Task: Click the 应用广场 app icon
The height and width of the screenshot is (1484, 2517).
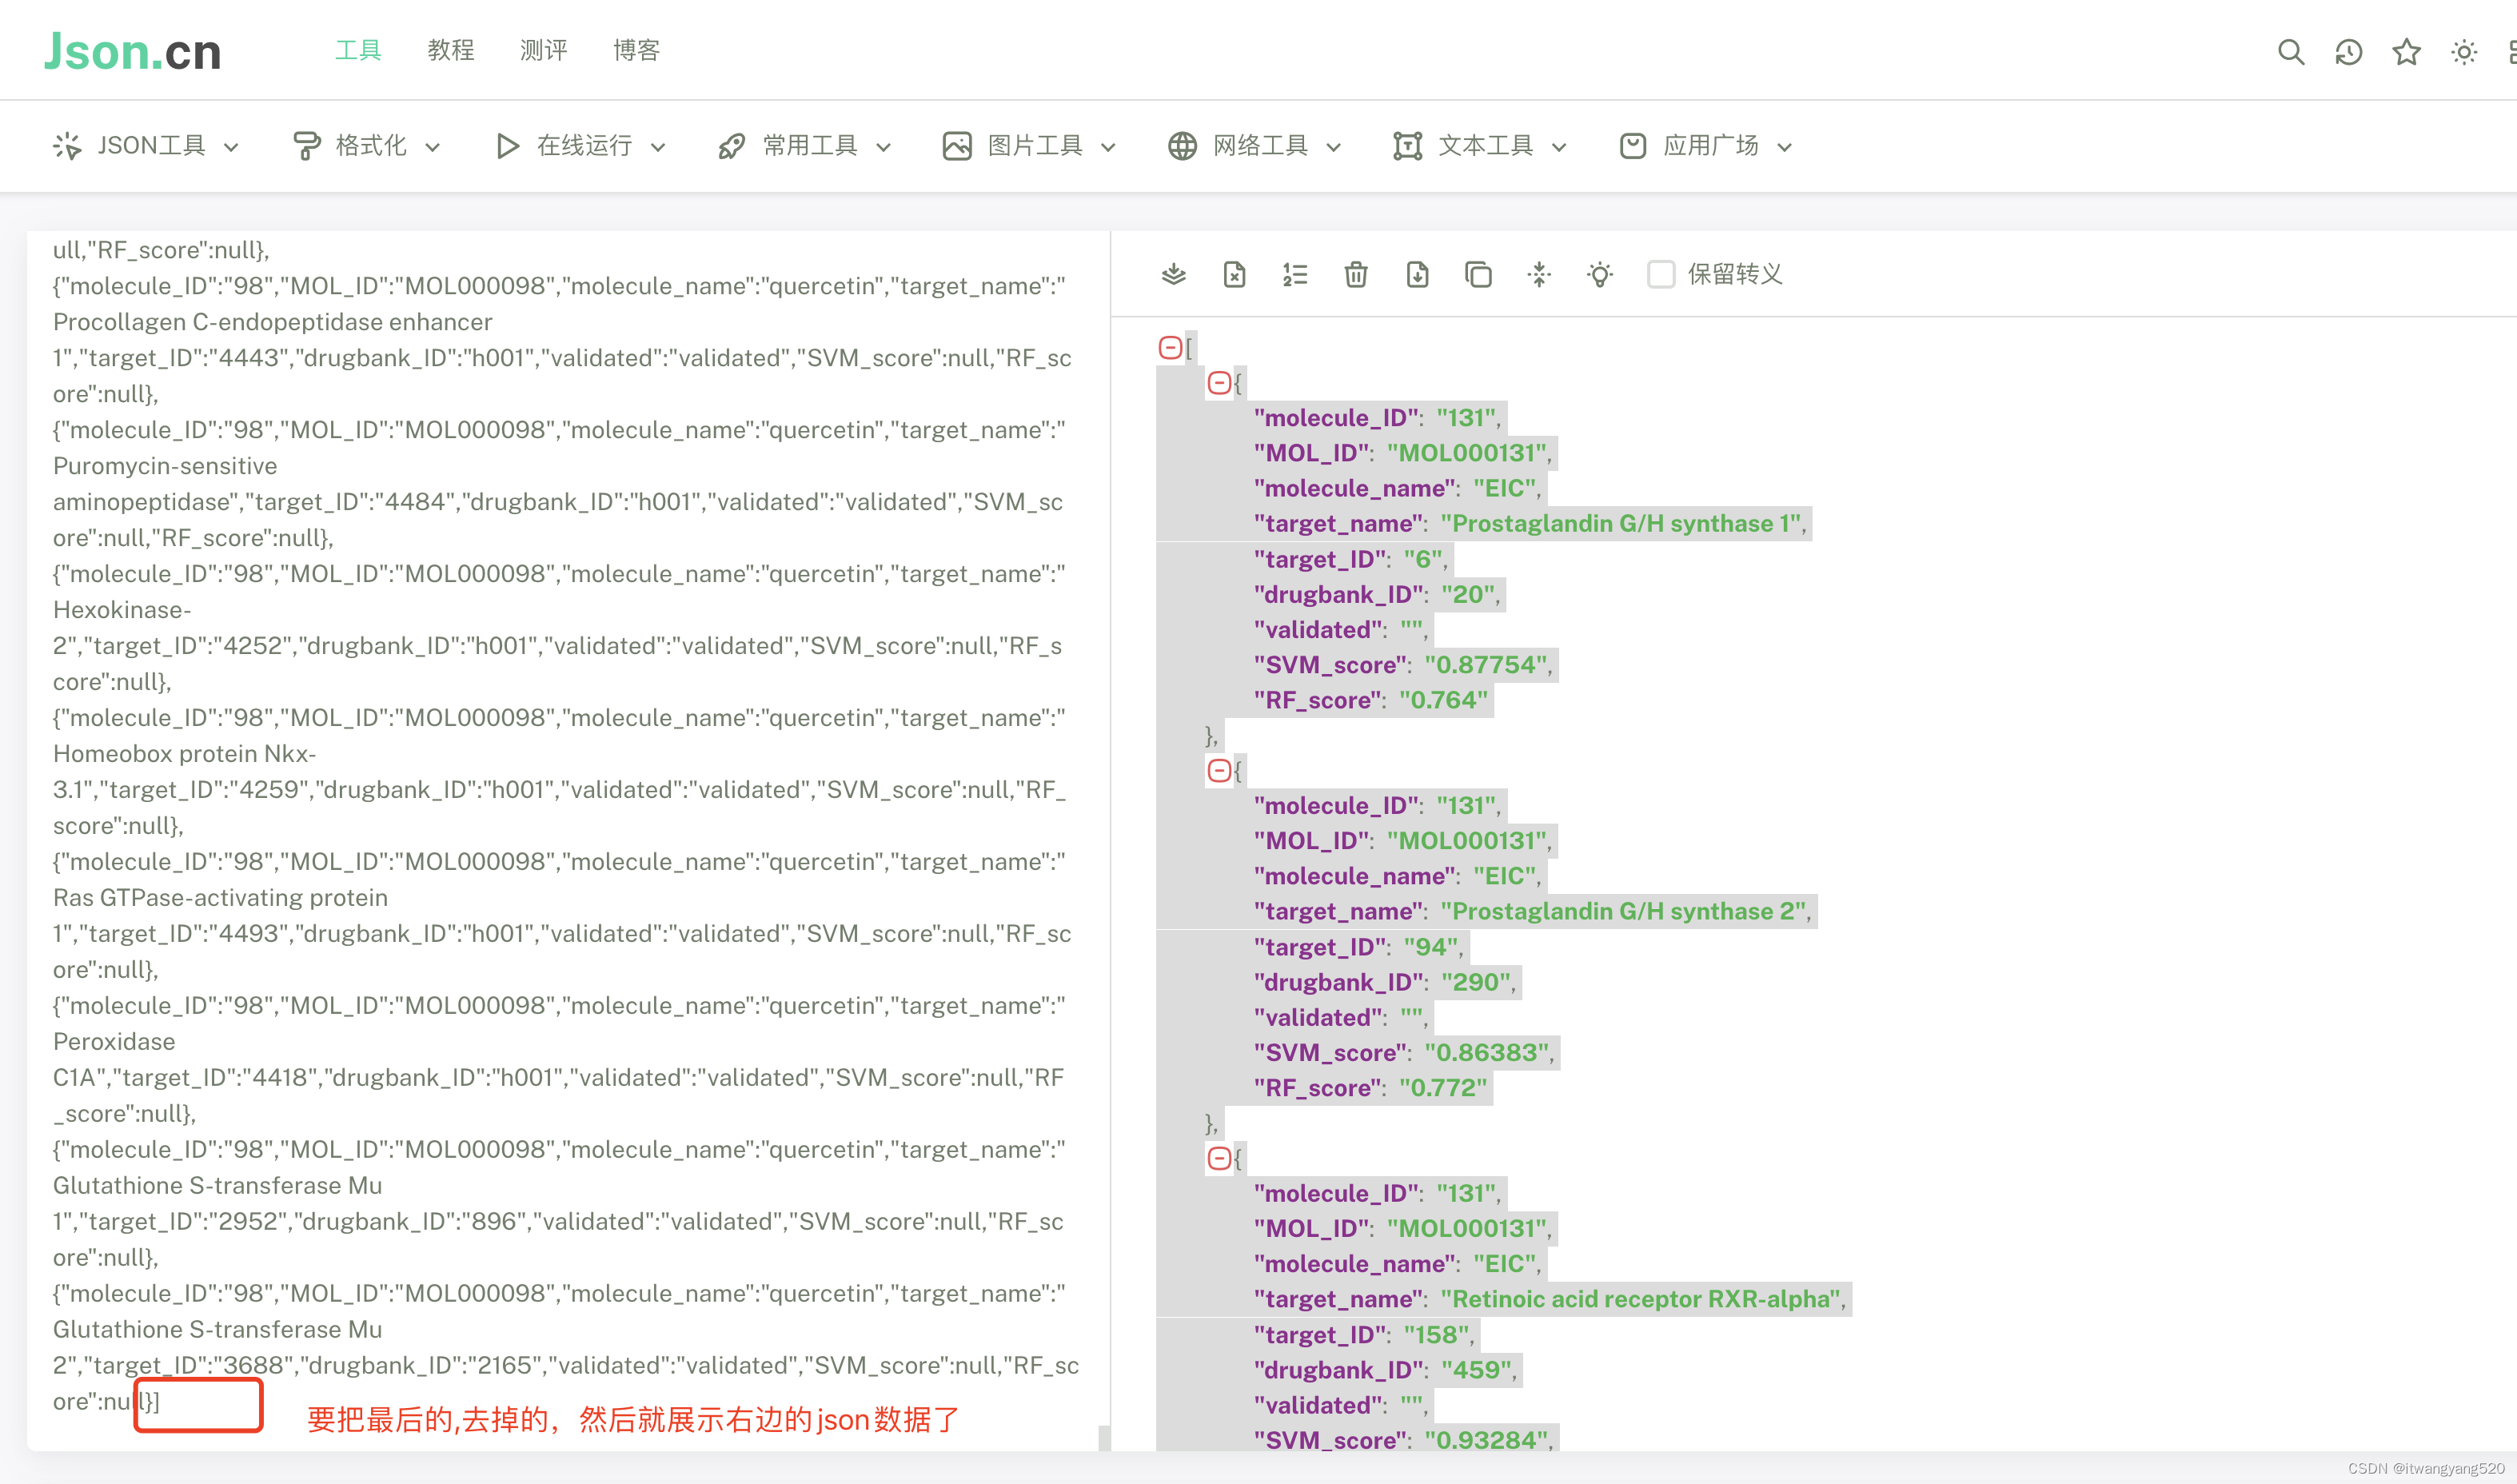Action: [1633, 146]
